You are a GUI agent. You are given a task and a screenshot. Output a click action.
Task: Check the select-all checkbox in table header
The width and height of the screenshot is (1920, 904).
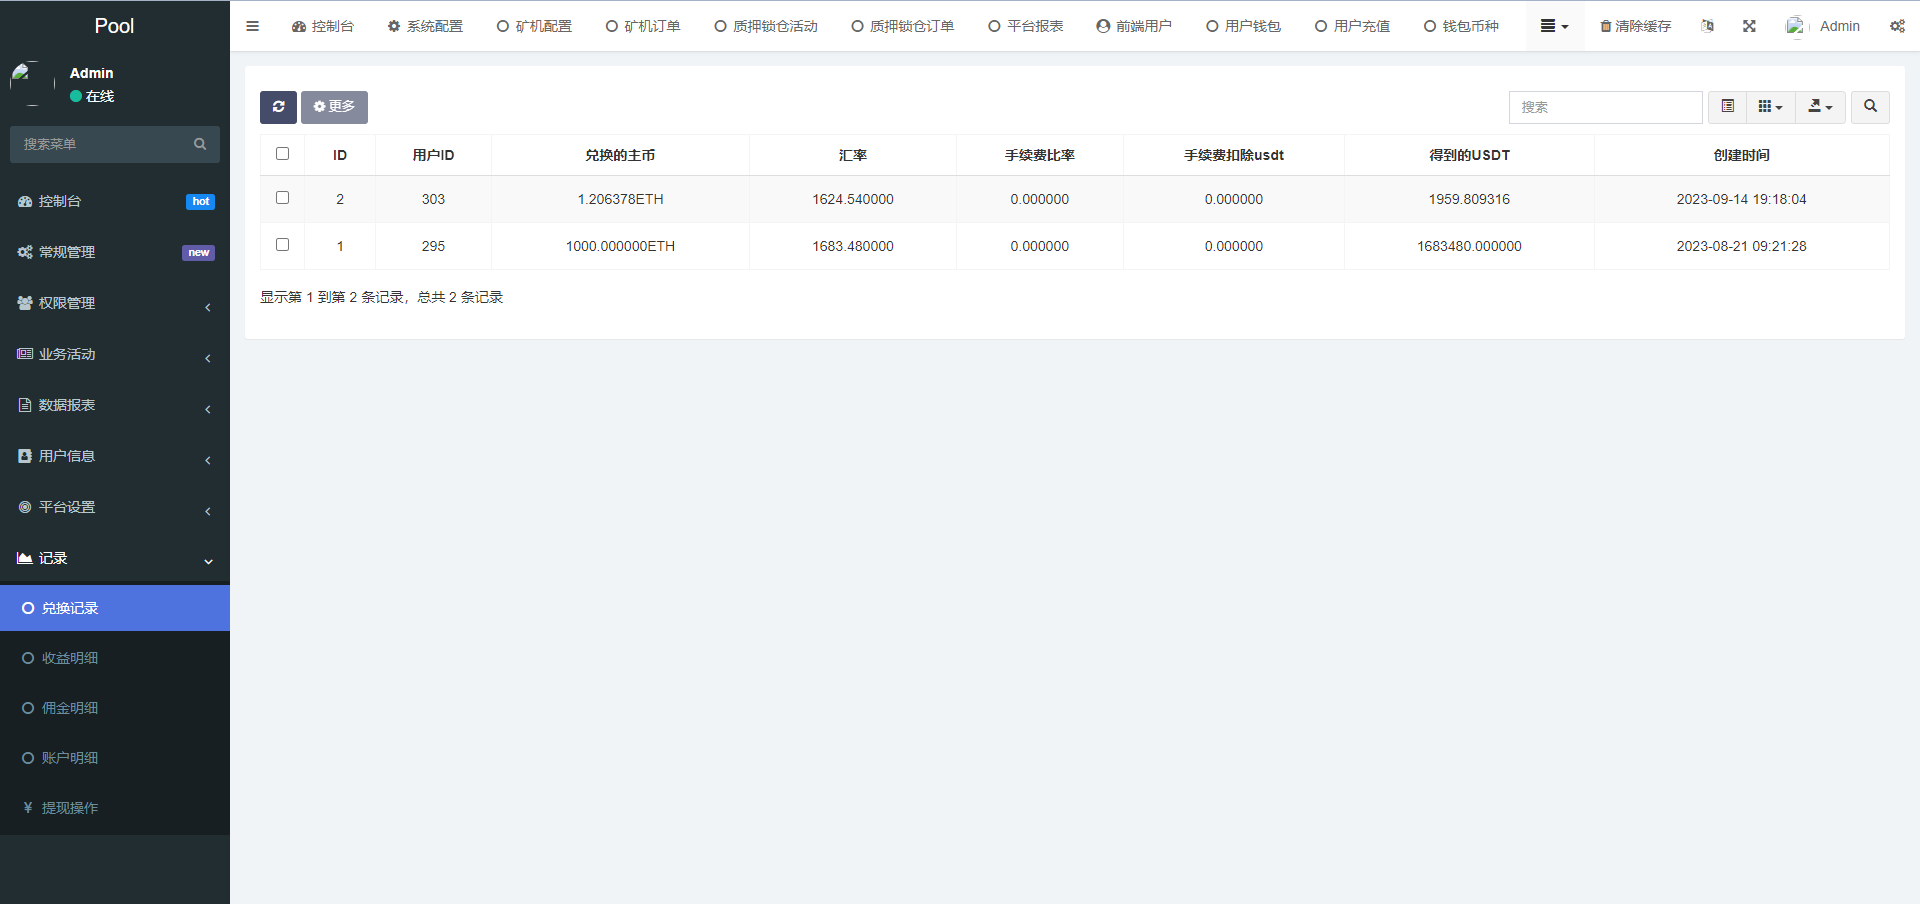coord(282,153)
